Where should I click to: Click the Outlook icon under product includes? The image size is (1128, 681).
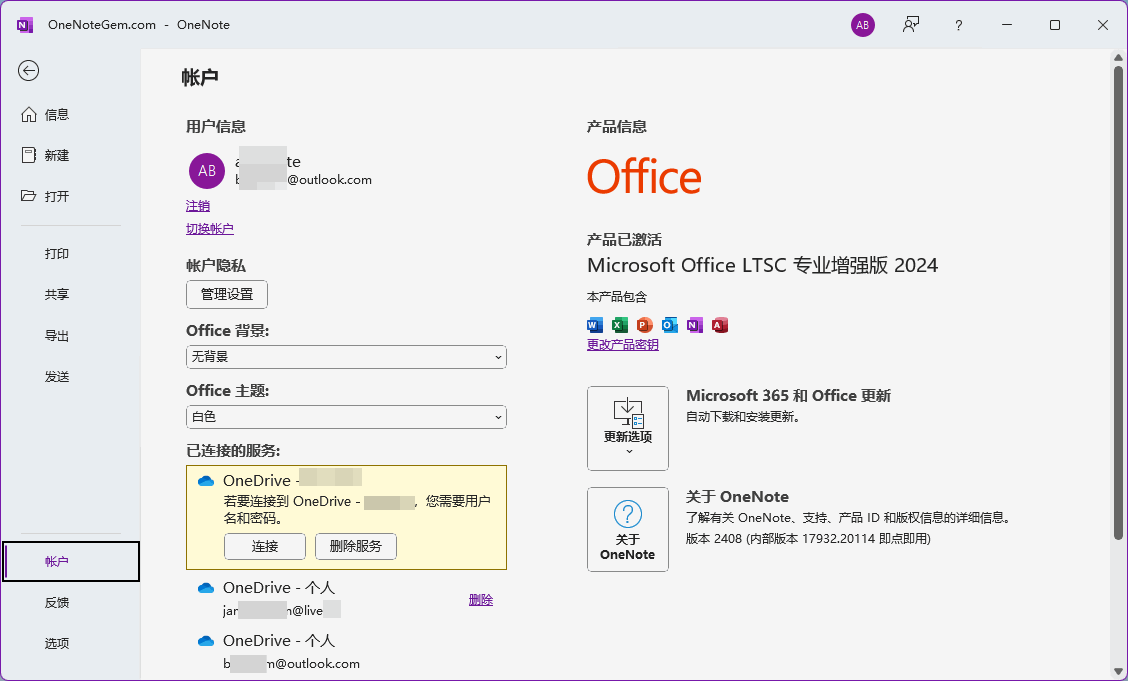click(x=670, y=325)
